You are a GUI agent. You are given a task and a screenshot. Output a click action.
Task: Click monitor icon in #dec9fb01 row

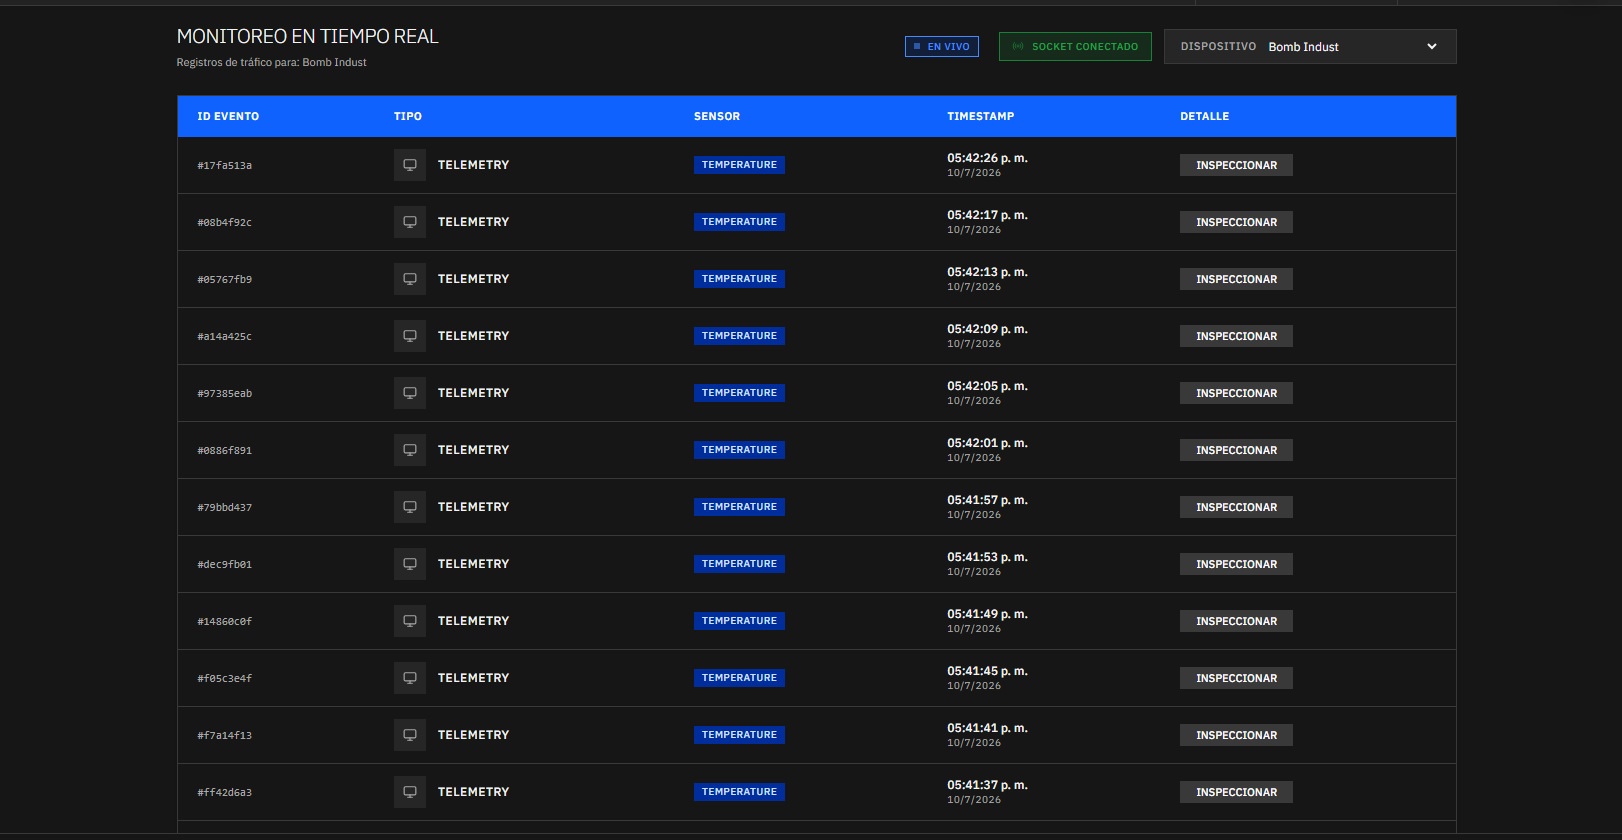(410, 564)
